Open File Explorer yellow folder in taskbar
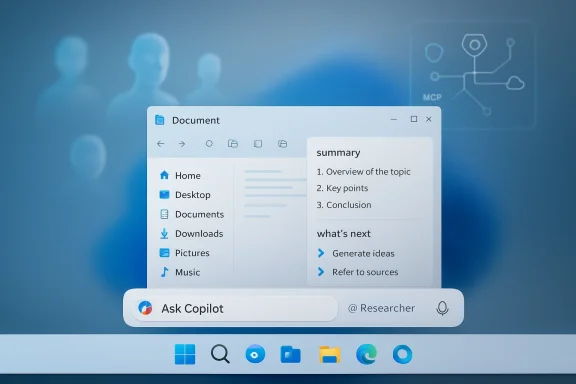Image resolution: width=576 pixels, height=384 pixels. (x=330, y=355)
